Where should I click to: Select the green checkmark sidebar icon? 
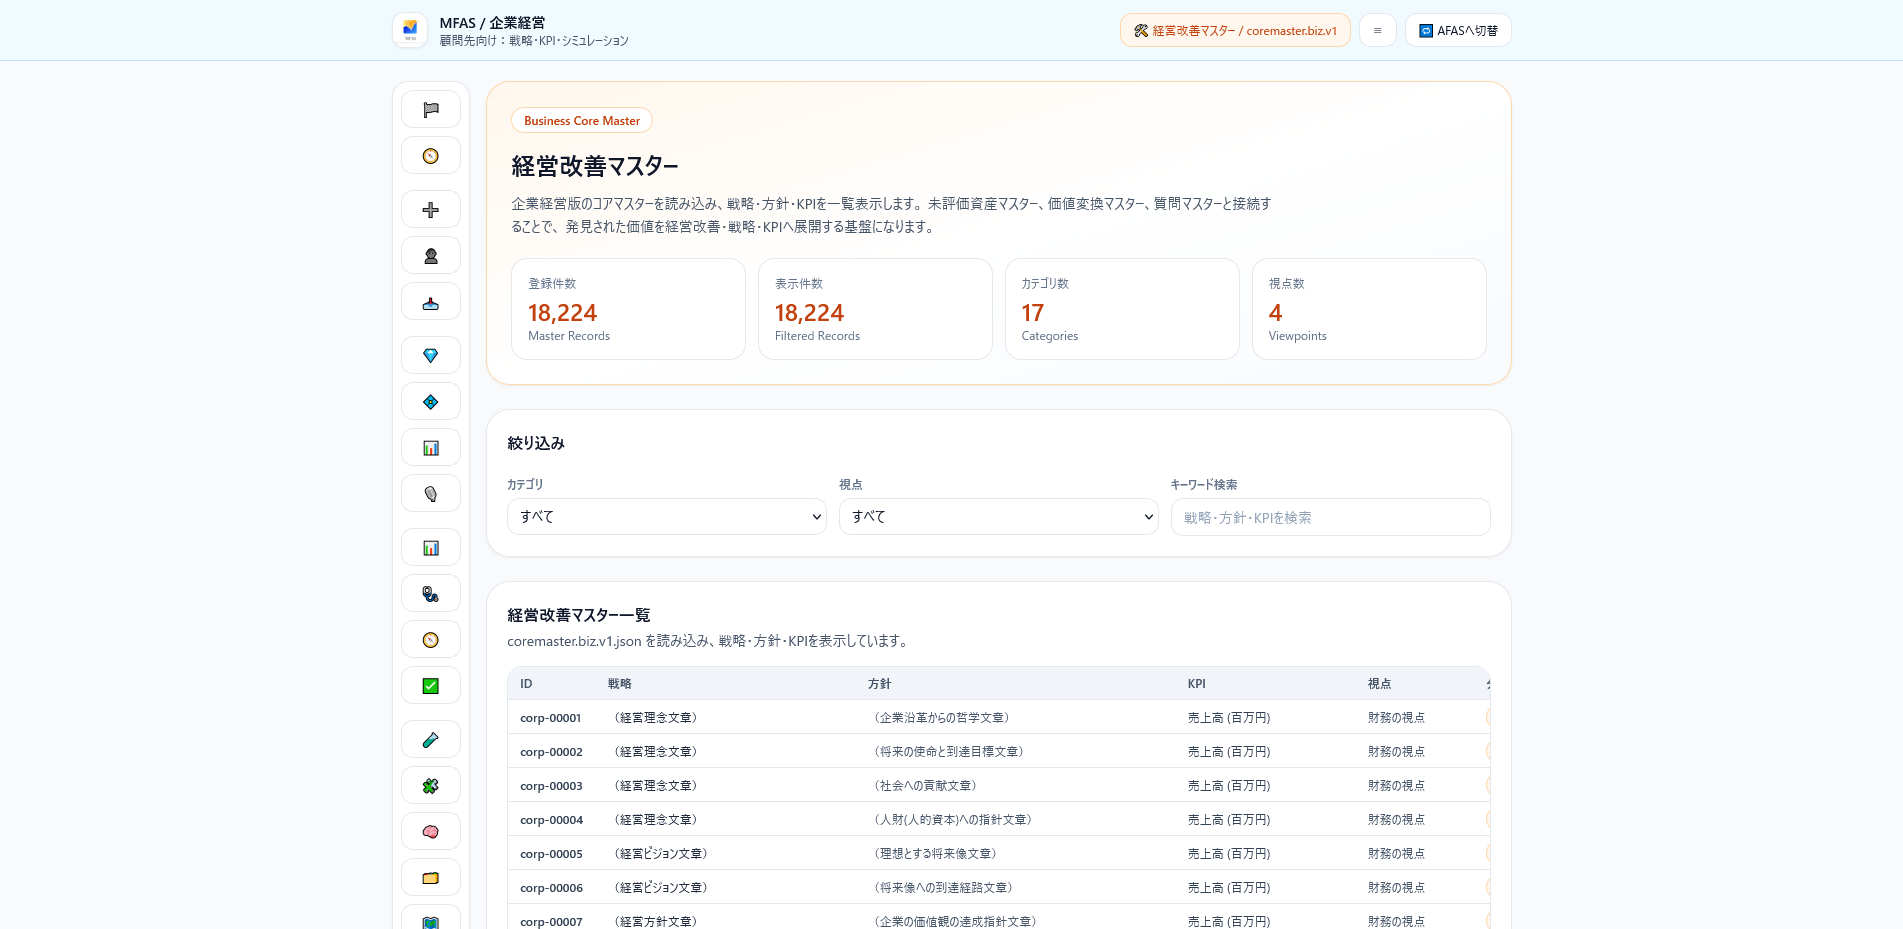click(x=431, y=685)
